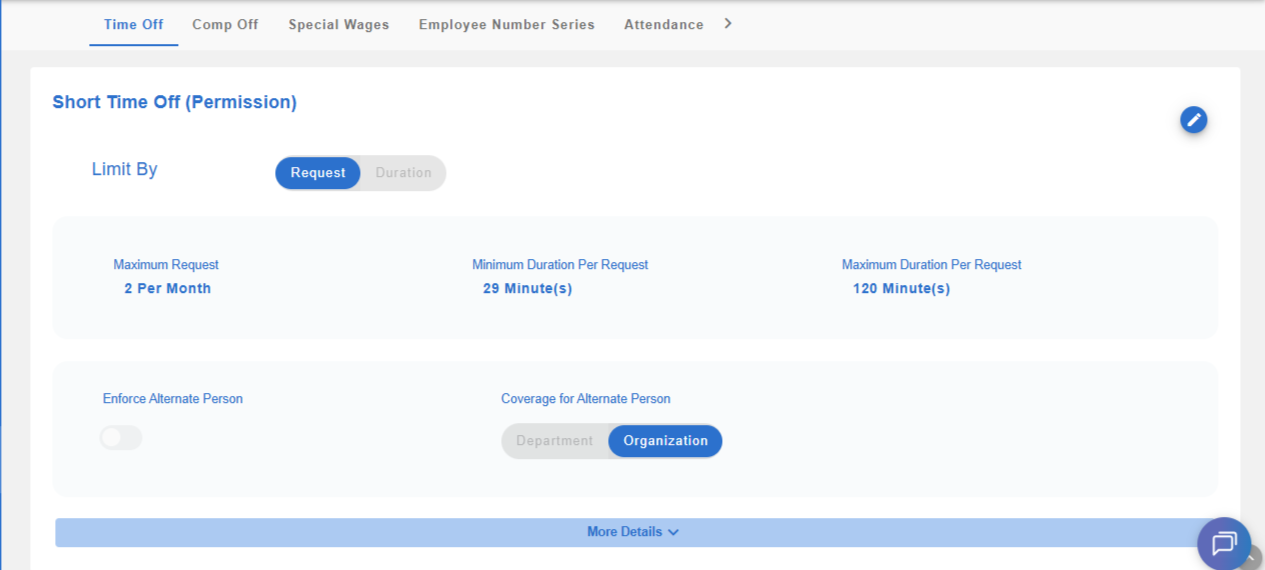Select the Employee Number Series tab
The height and width of the screenshot is (570, 1265).
coord(506,24)
